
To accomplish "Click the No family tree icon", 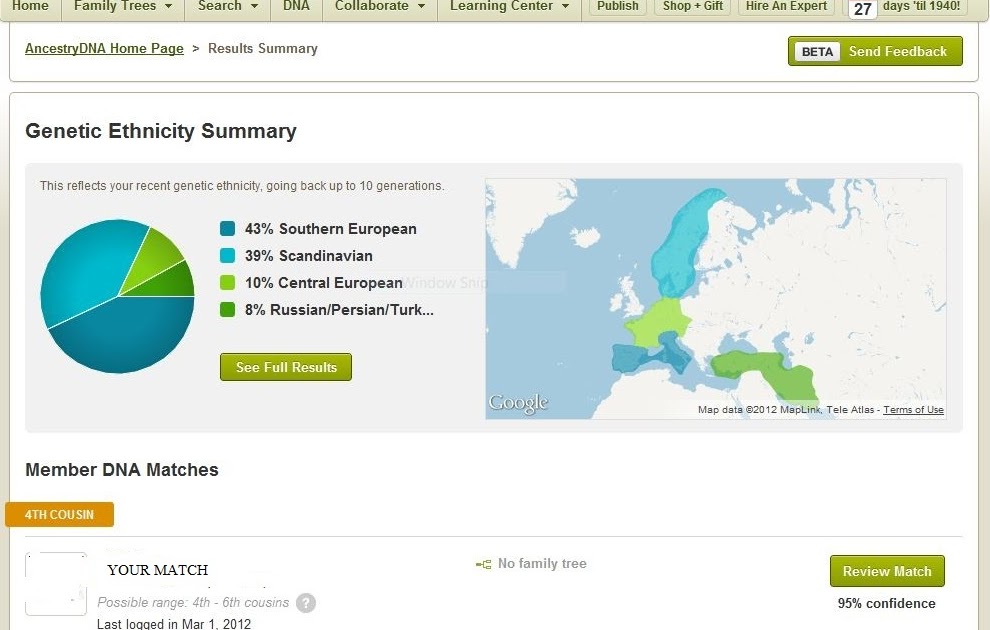I will tap(484, 564).
